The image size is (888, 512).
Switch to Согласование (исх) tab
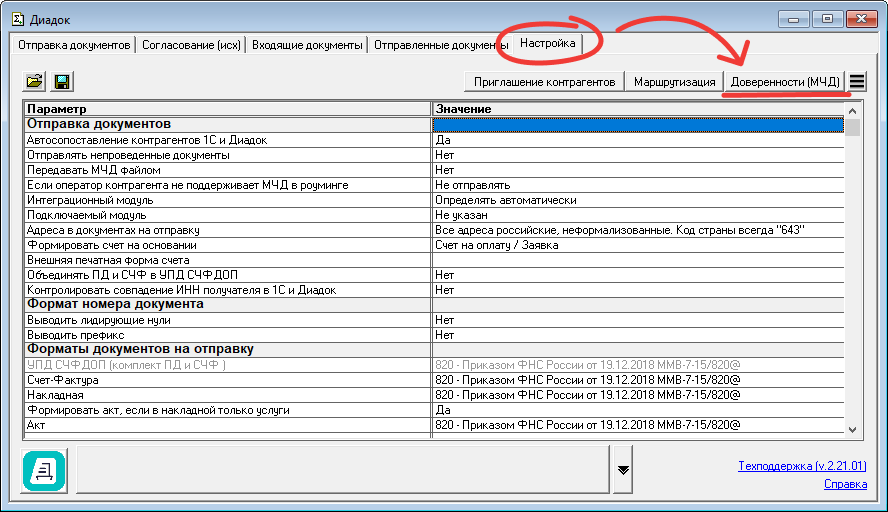[191, 45]
